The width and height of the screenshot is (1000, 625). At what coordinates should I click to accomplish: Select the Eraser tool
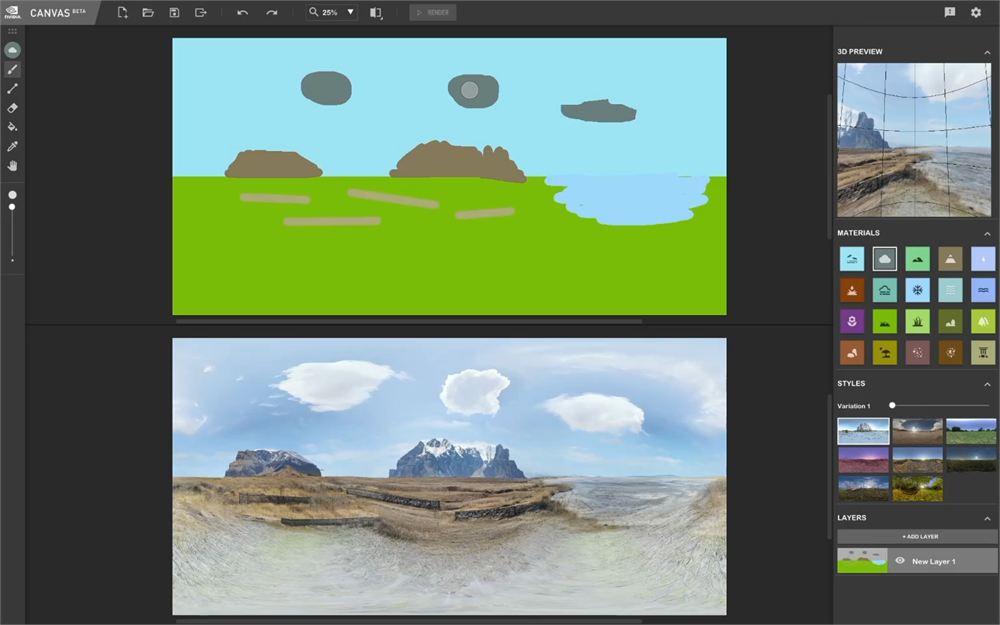(12, 108)
